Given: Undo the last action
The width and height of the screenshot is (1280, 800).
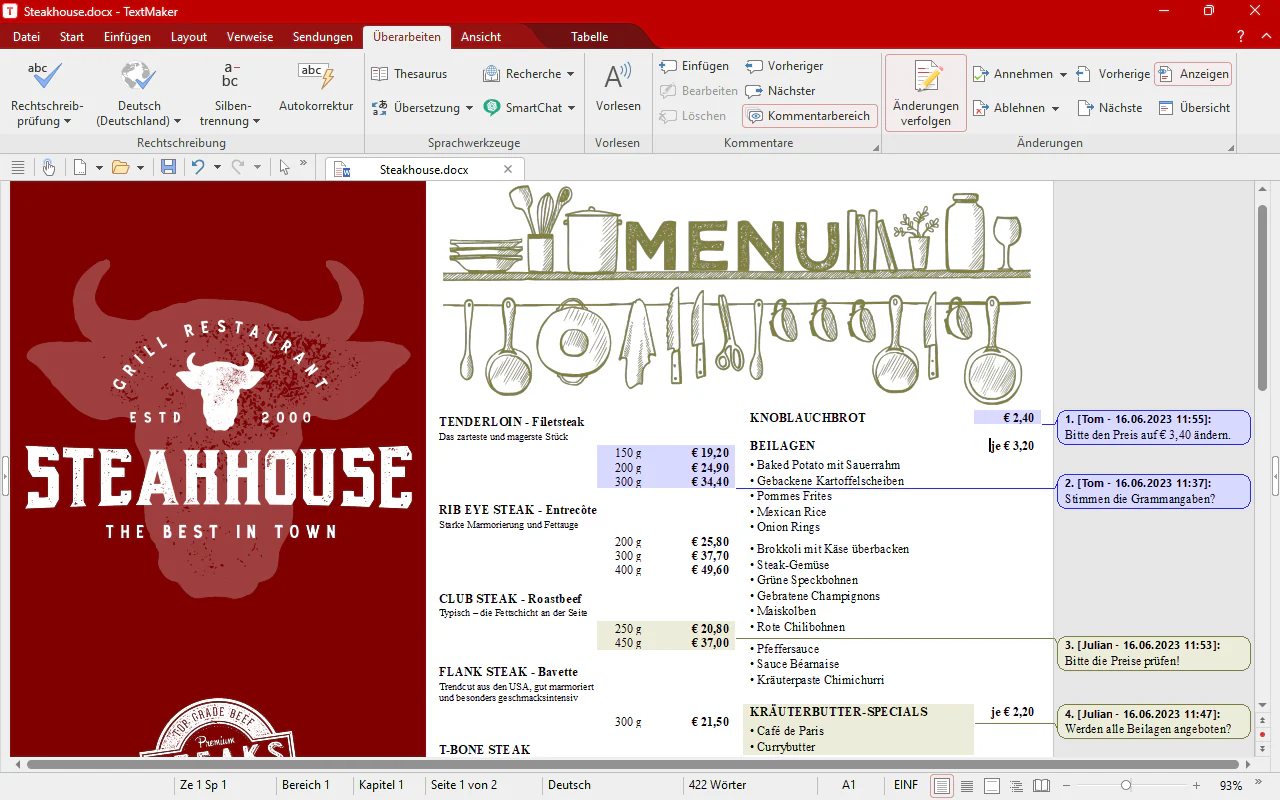Looking at the screenshot, I should point(198,167).
